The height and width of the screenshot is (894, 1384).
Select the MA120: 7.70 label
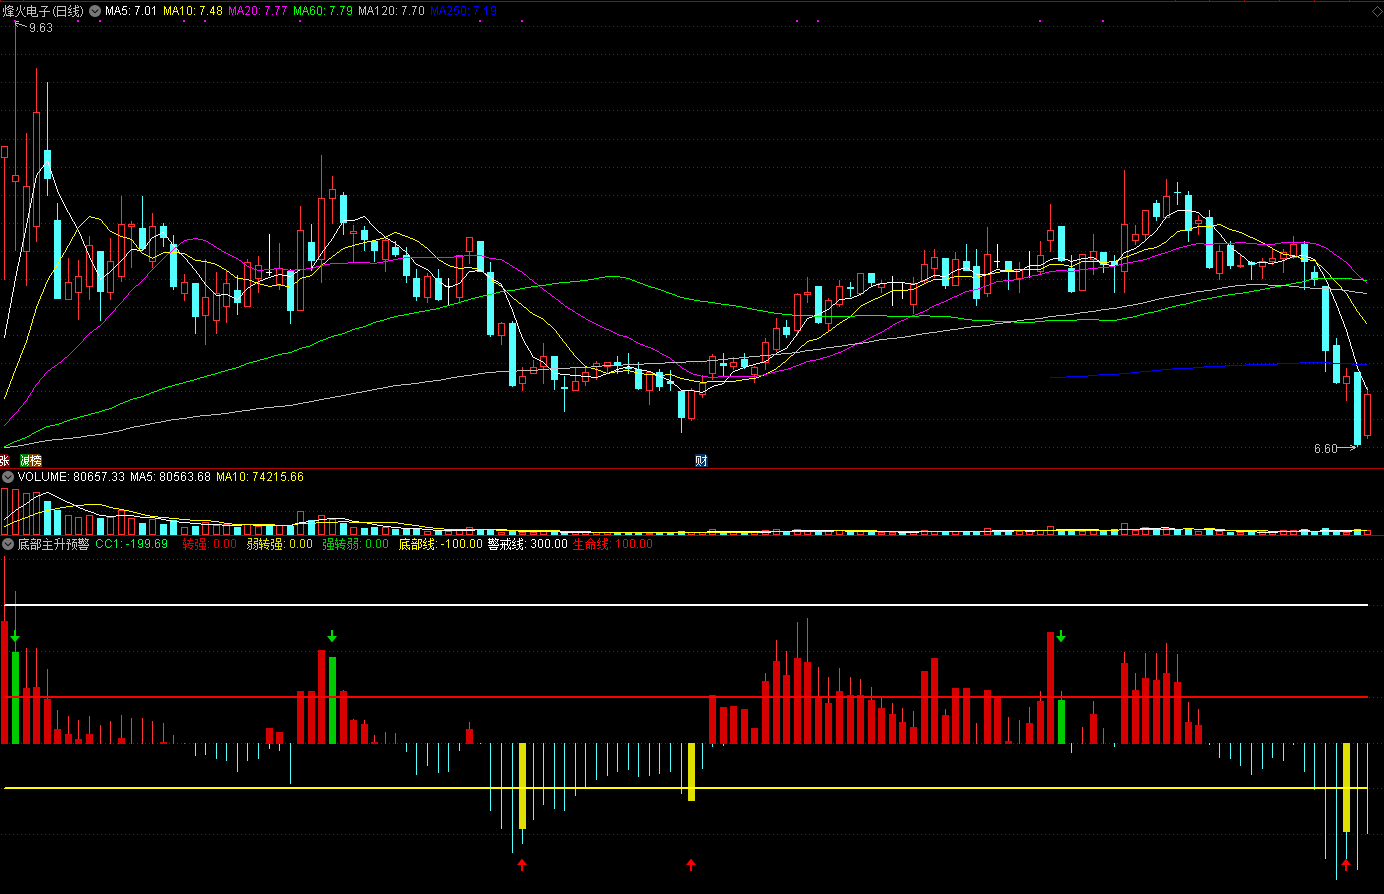click(x=391, y=11)
